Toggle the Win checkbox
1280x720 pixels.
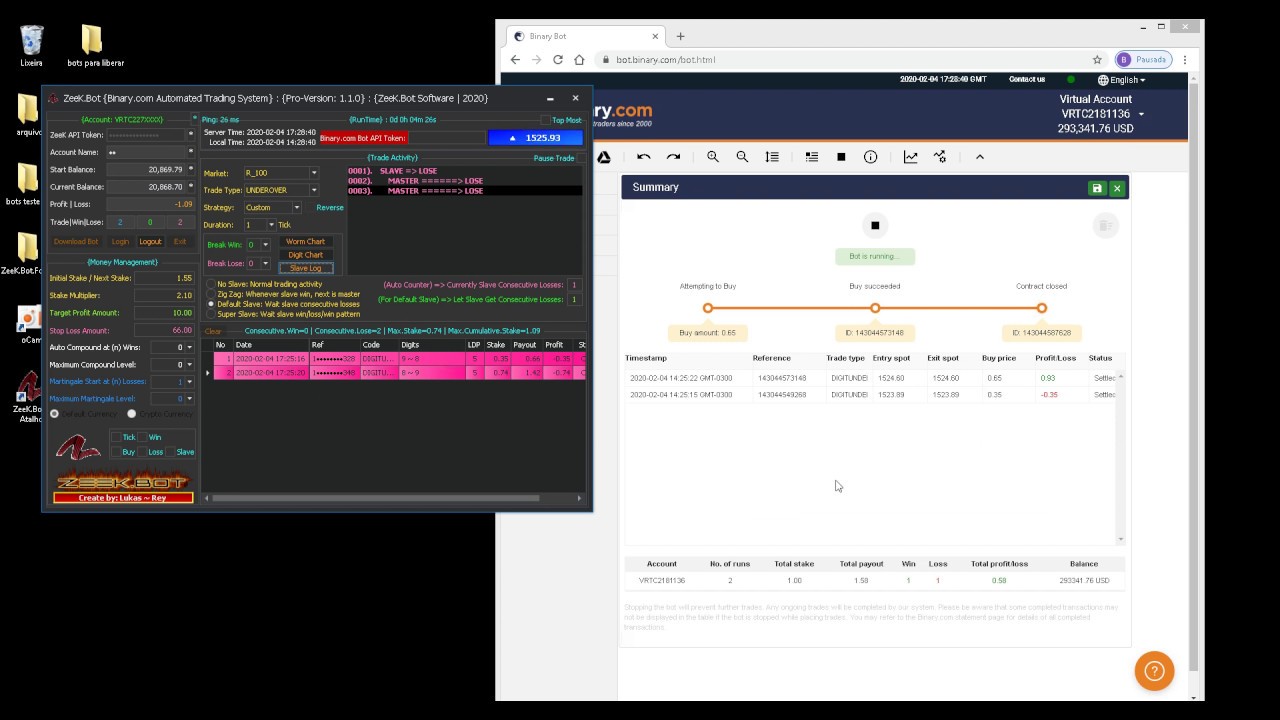point(142,437)
